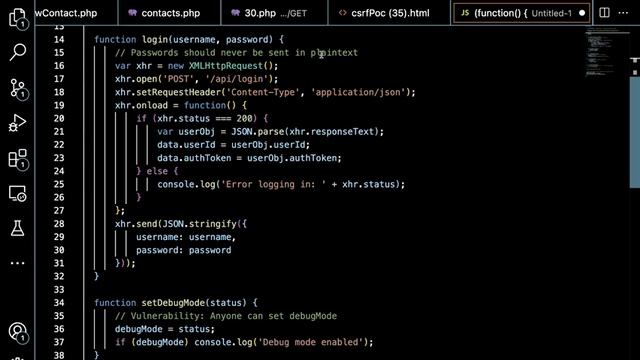The width and height of the screenshot is (640, 360).
Task: Open the Search view in activity bar
Action: tap(17, 52)
